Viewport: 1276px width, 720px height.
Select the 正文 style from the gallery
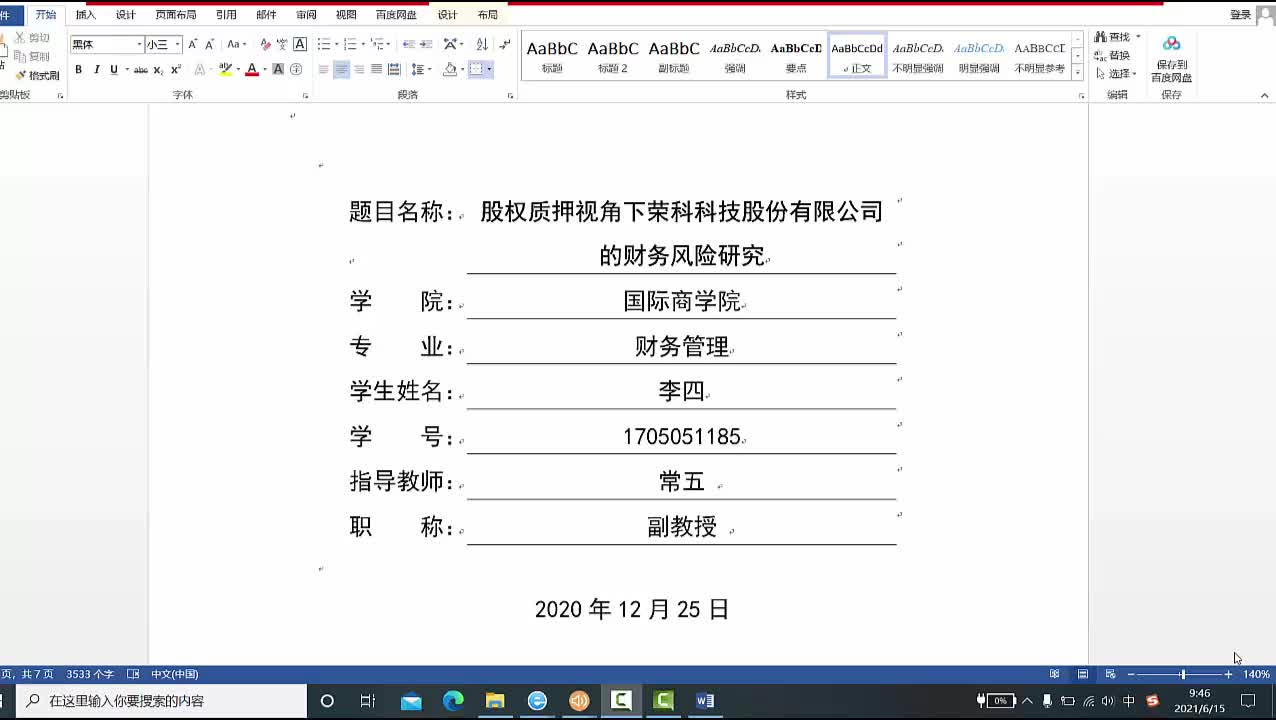pos(855,57)
